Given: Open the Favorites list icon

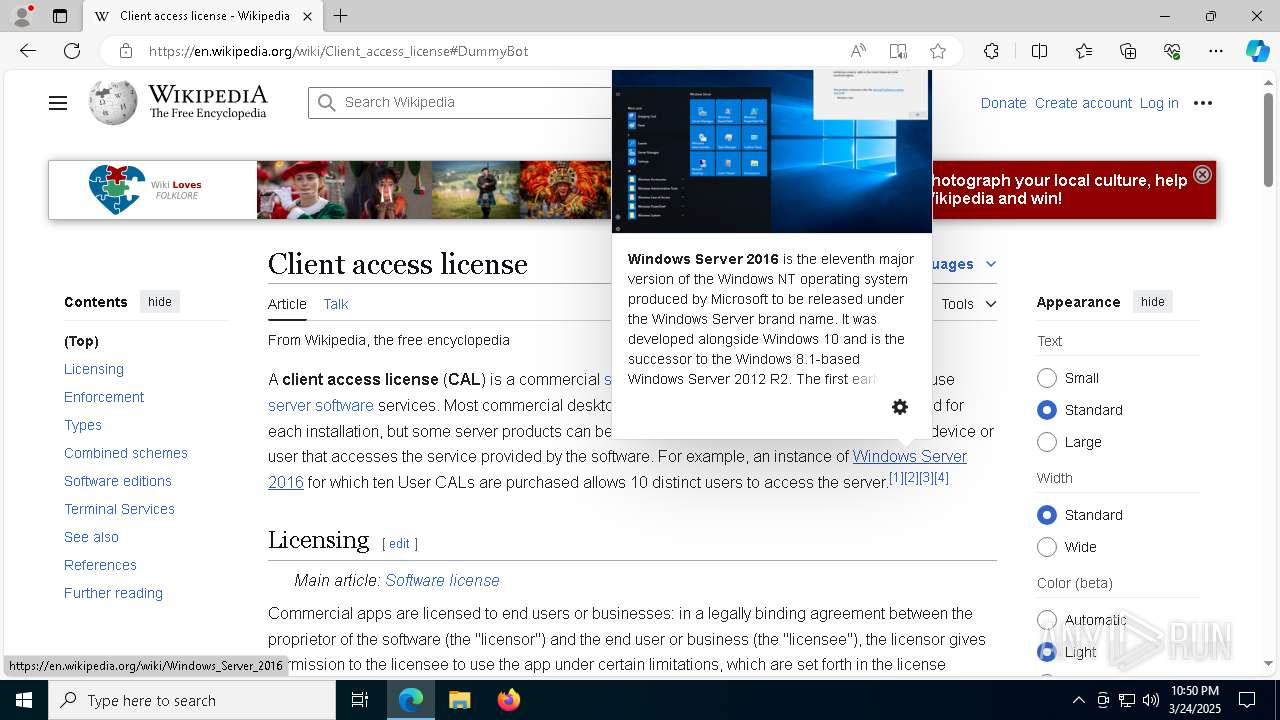Looking at the screenshot, I should pyautogui.click(x=1084, y=51).
